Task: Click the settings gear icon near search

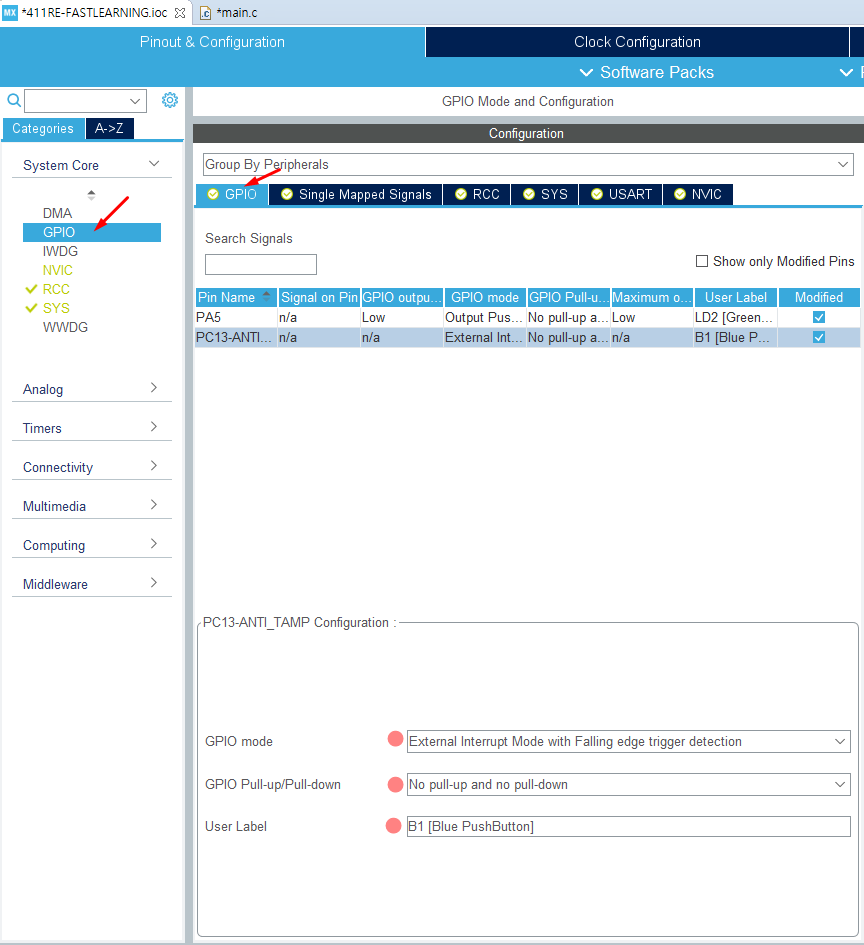Action: pyautogui.click(x=170, y=100)
